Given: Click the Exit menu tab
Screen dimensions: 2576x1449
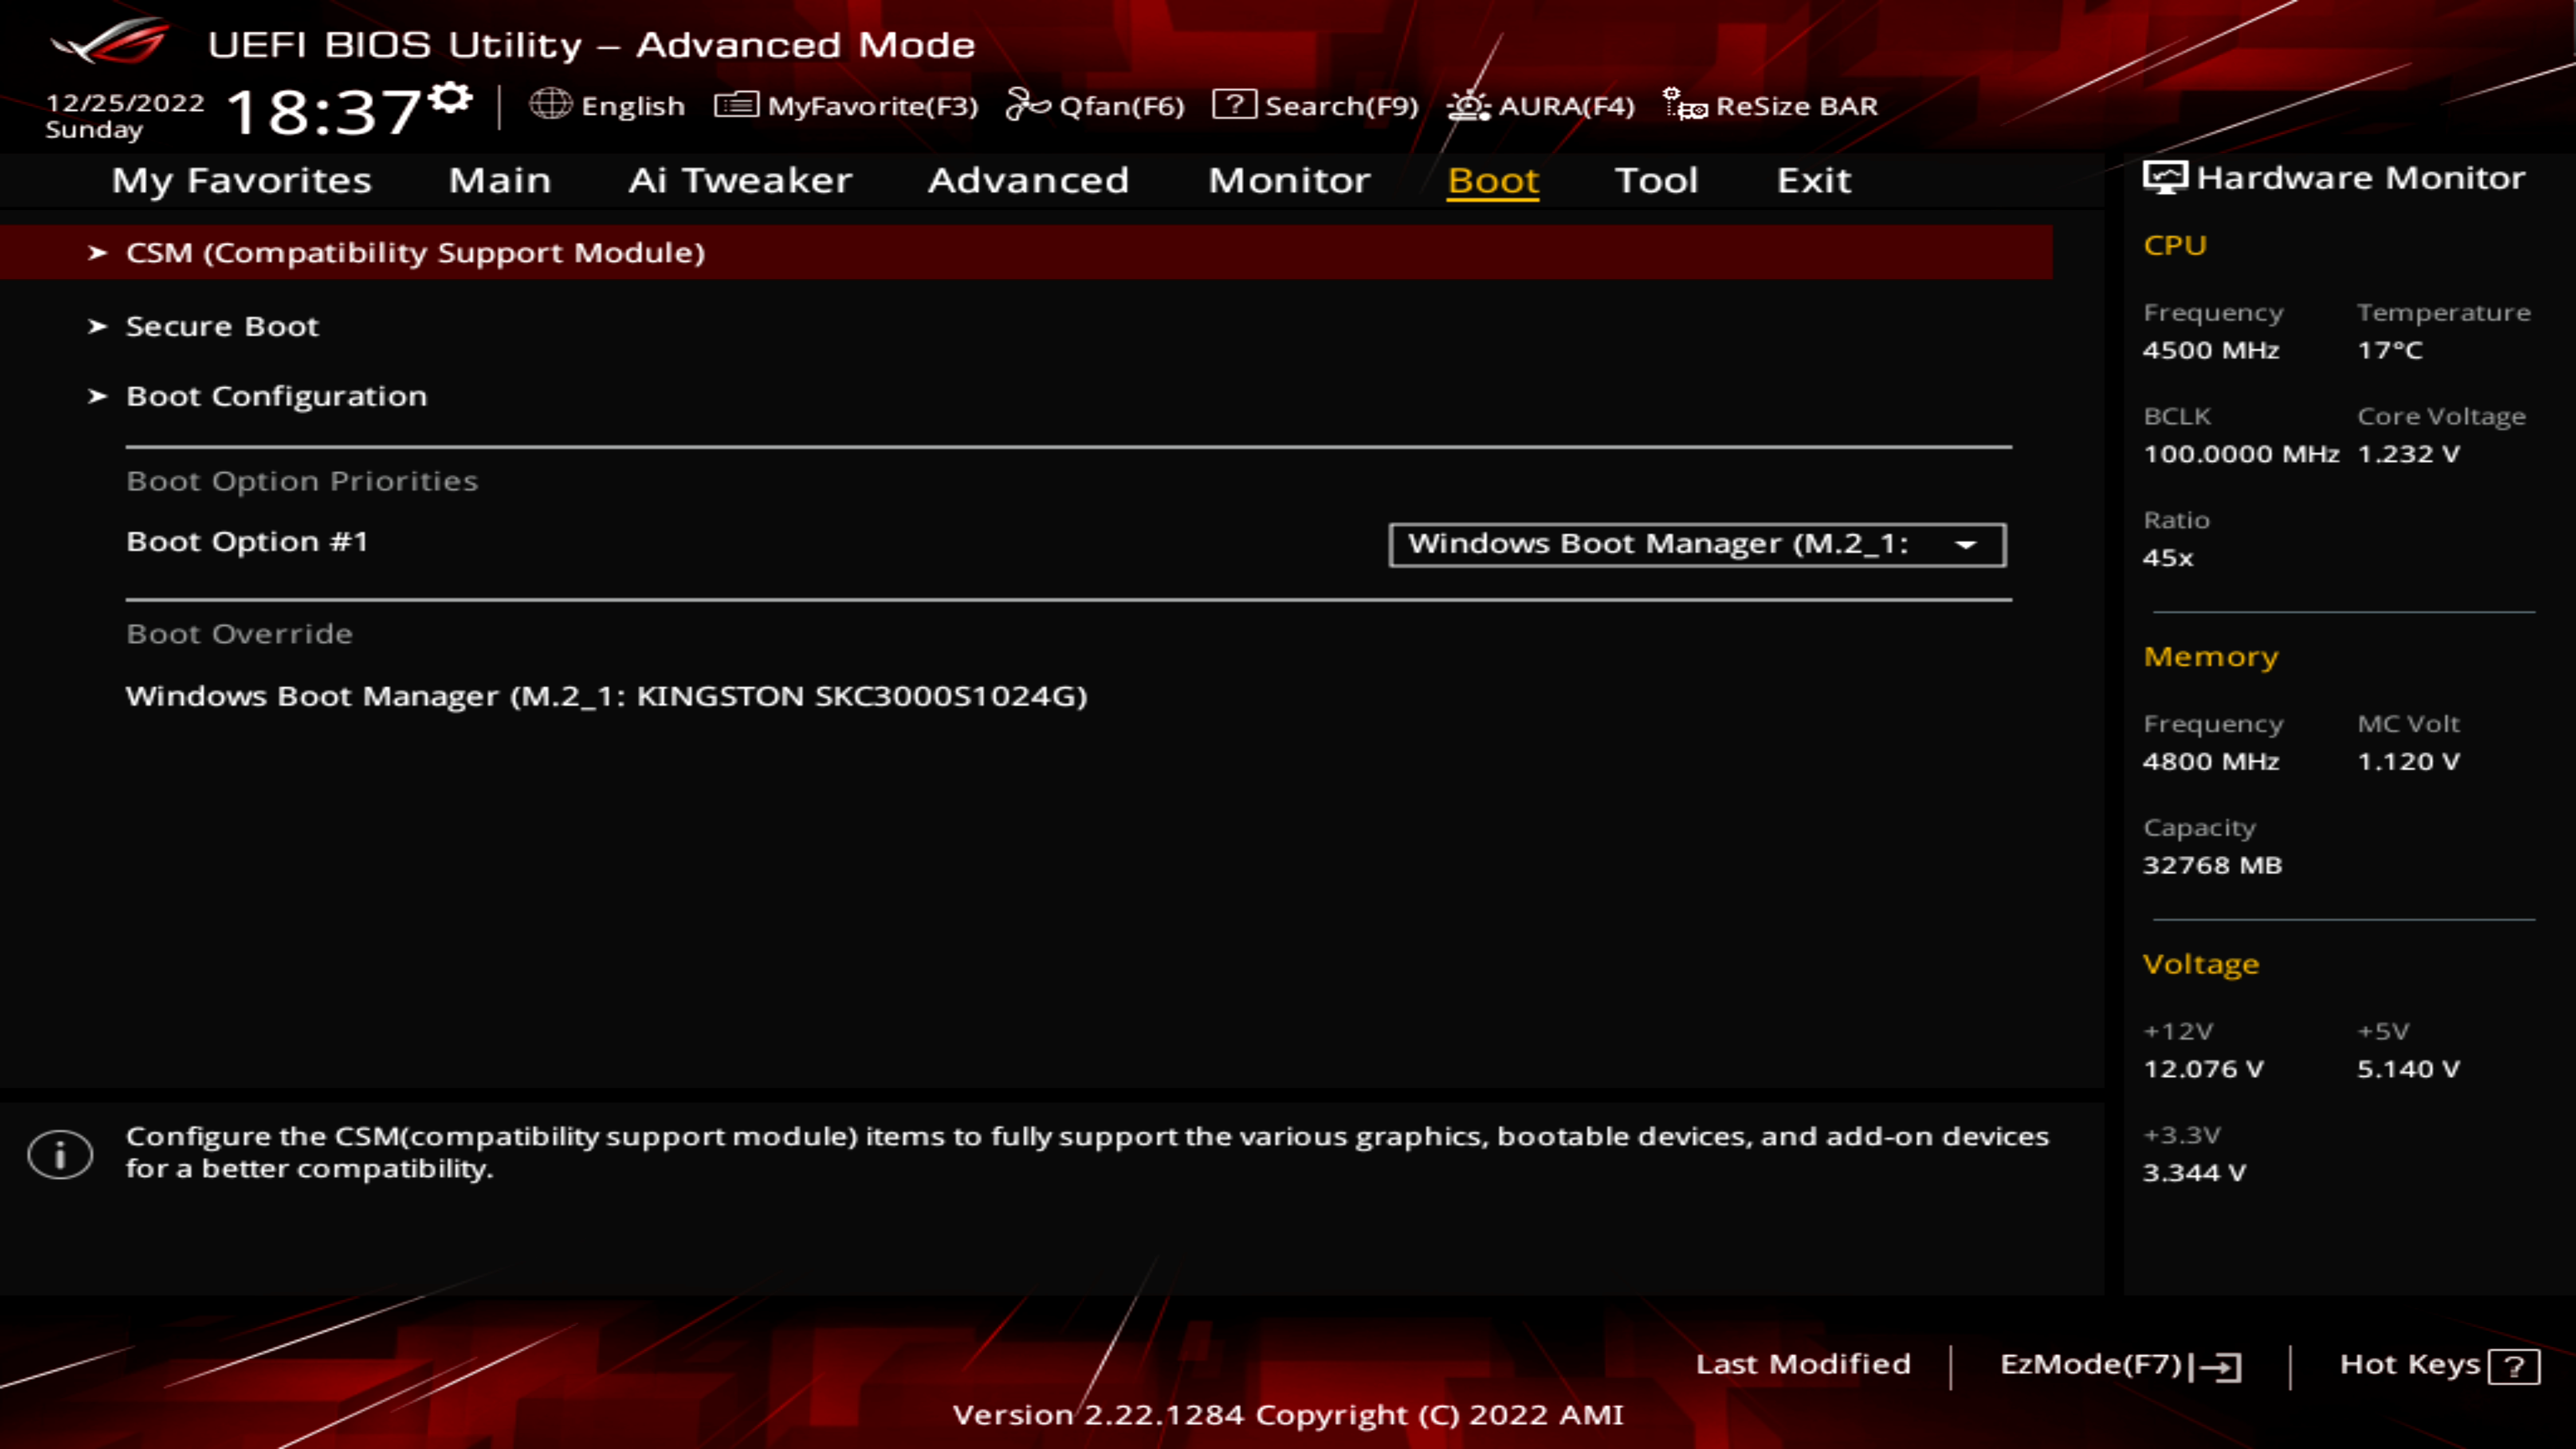Looking at the screenshot, I should coord(1813,178).
